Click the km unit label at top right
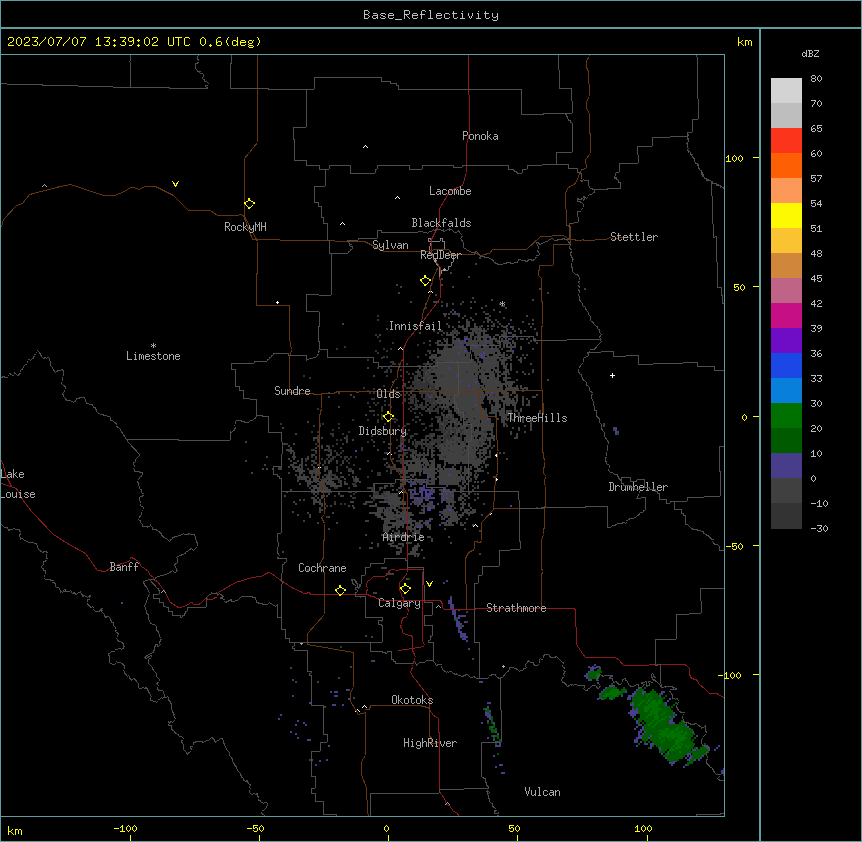Screen dimensions: 862x842 744,42
